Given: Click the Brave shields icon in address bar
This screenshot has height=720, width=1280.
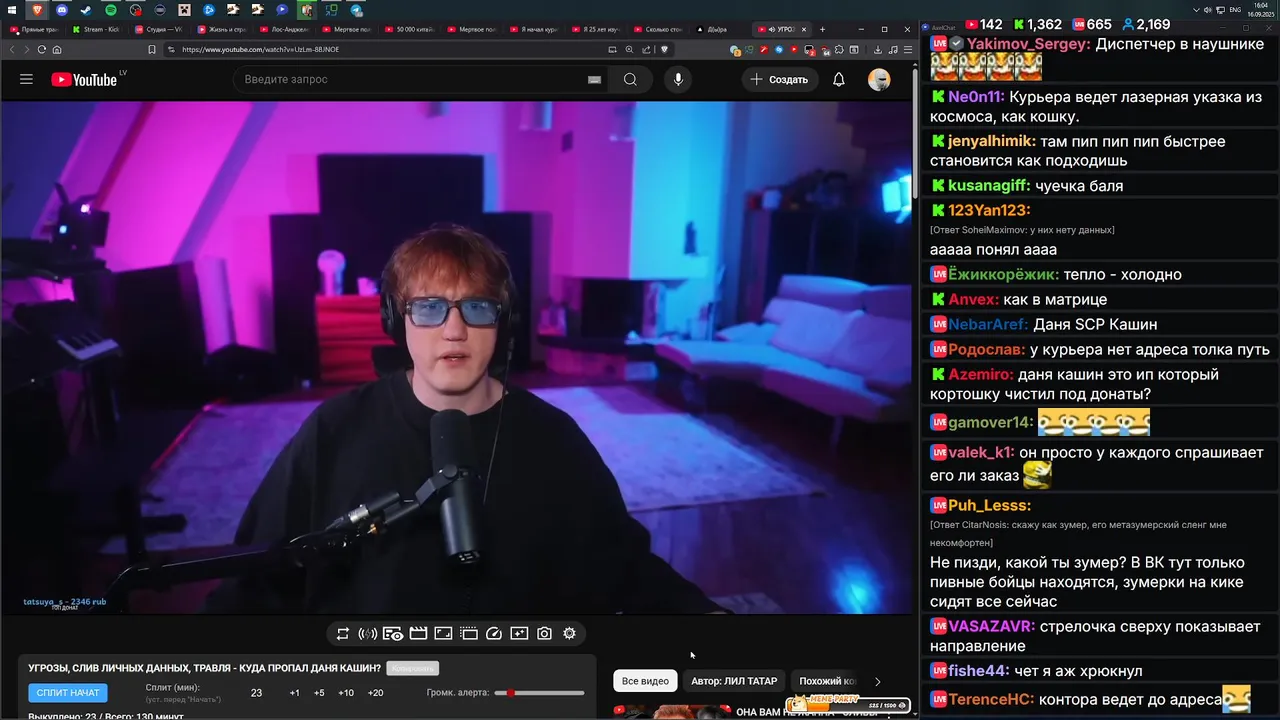Looking at the screenshot, I should (663, 49).
